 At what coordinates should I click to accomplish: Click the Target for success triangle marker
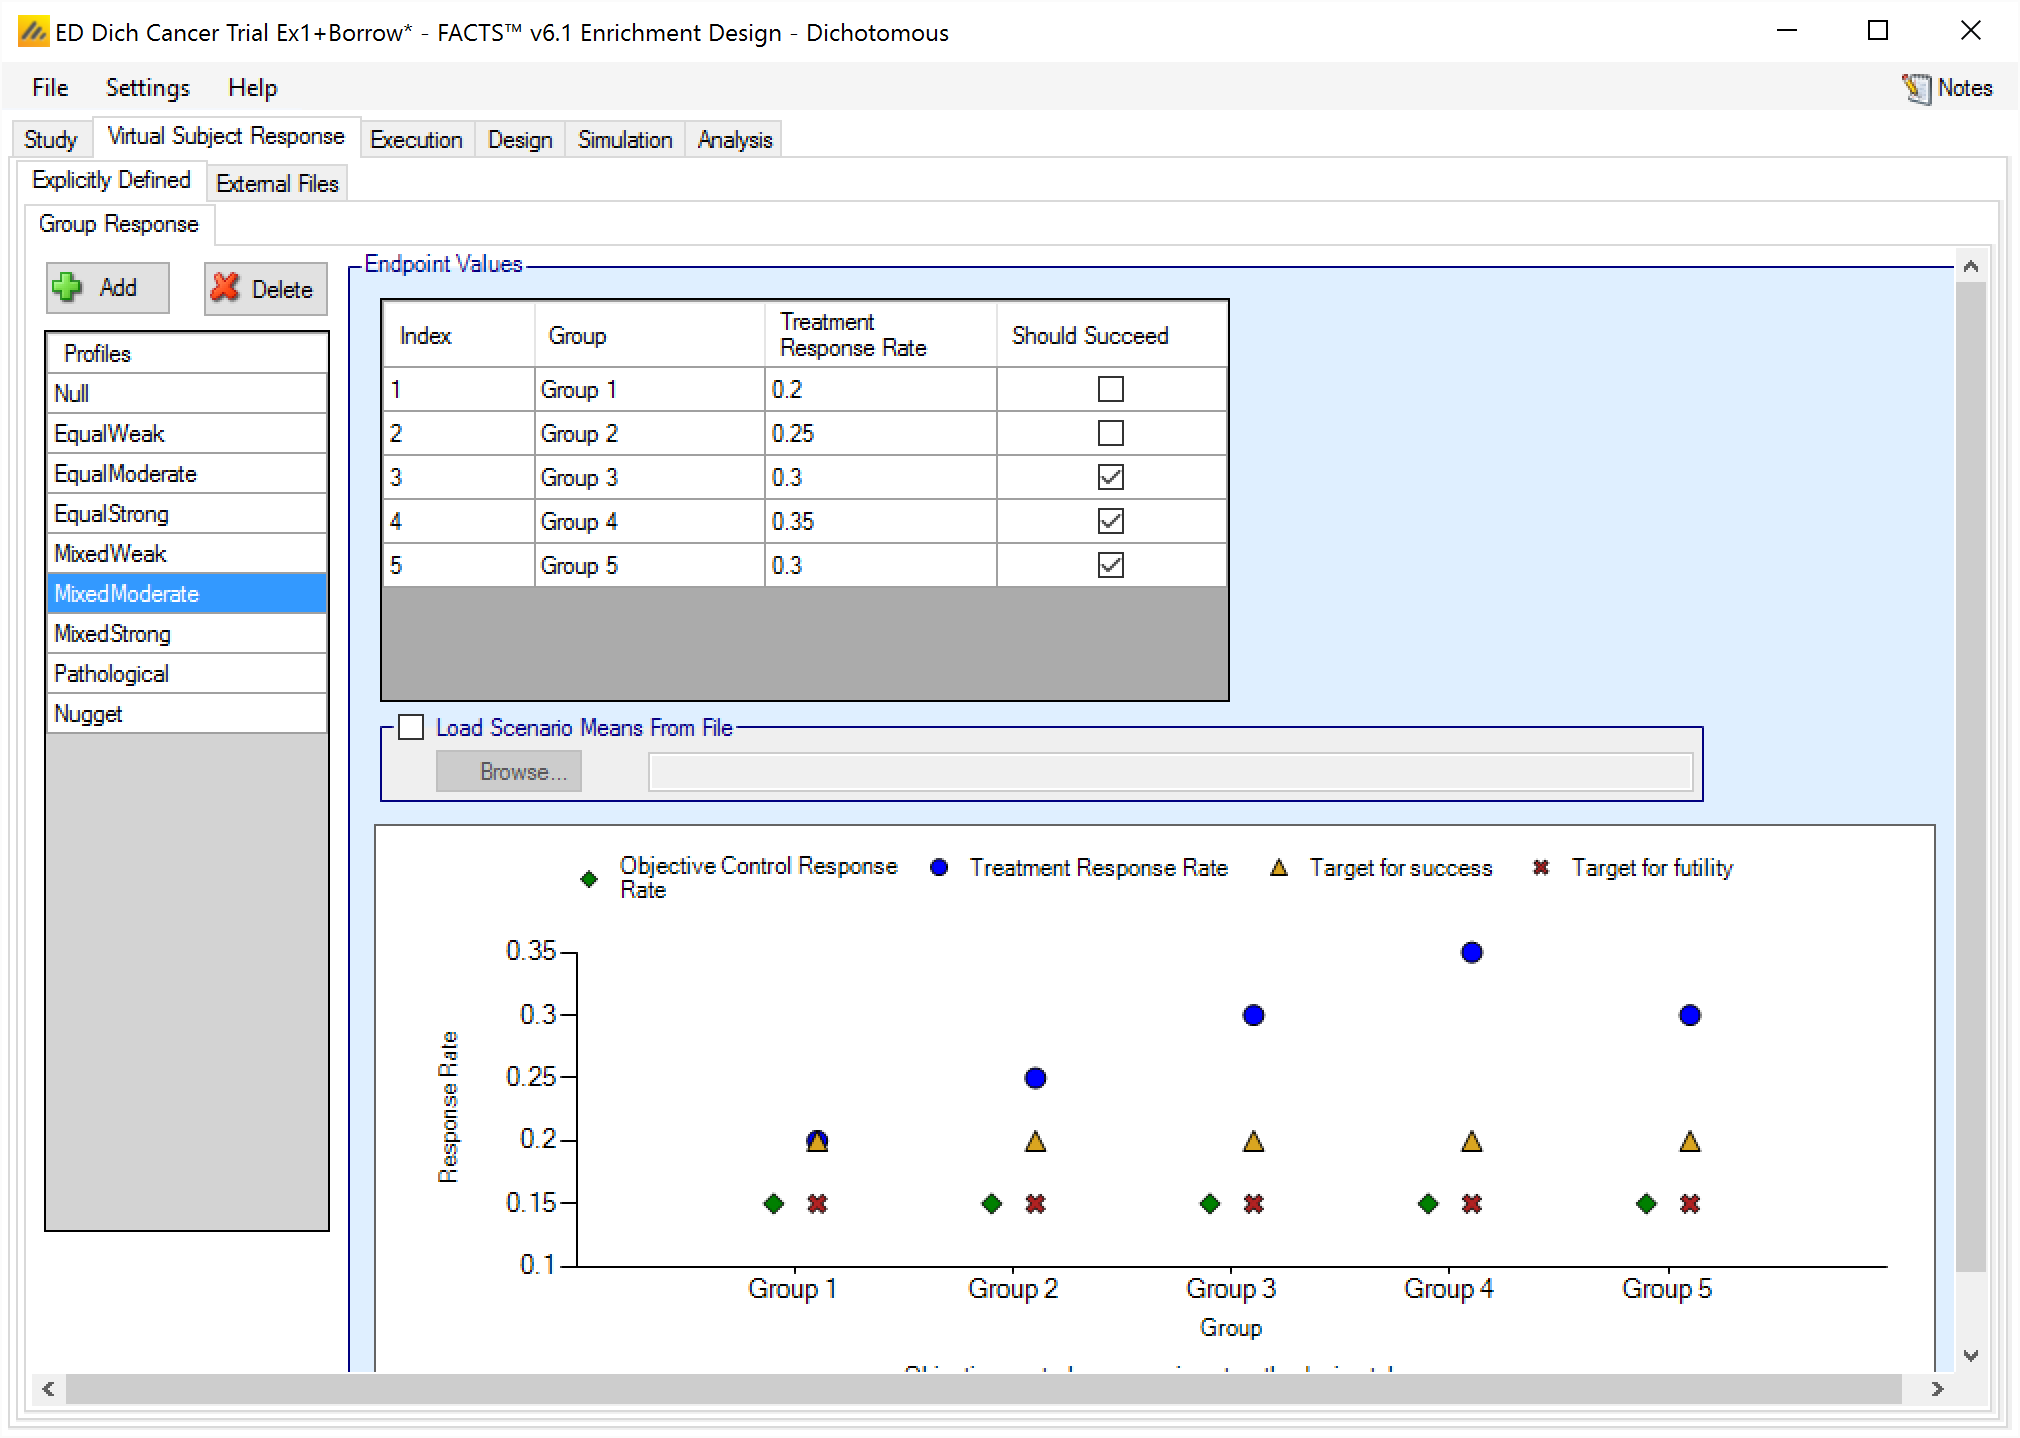pyautogui.click(x=1278, y=868)
